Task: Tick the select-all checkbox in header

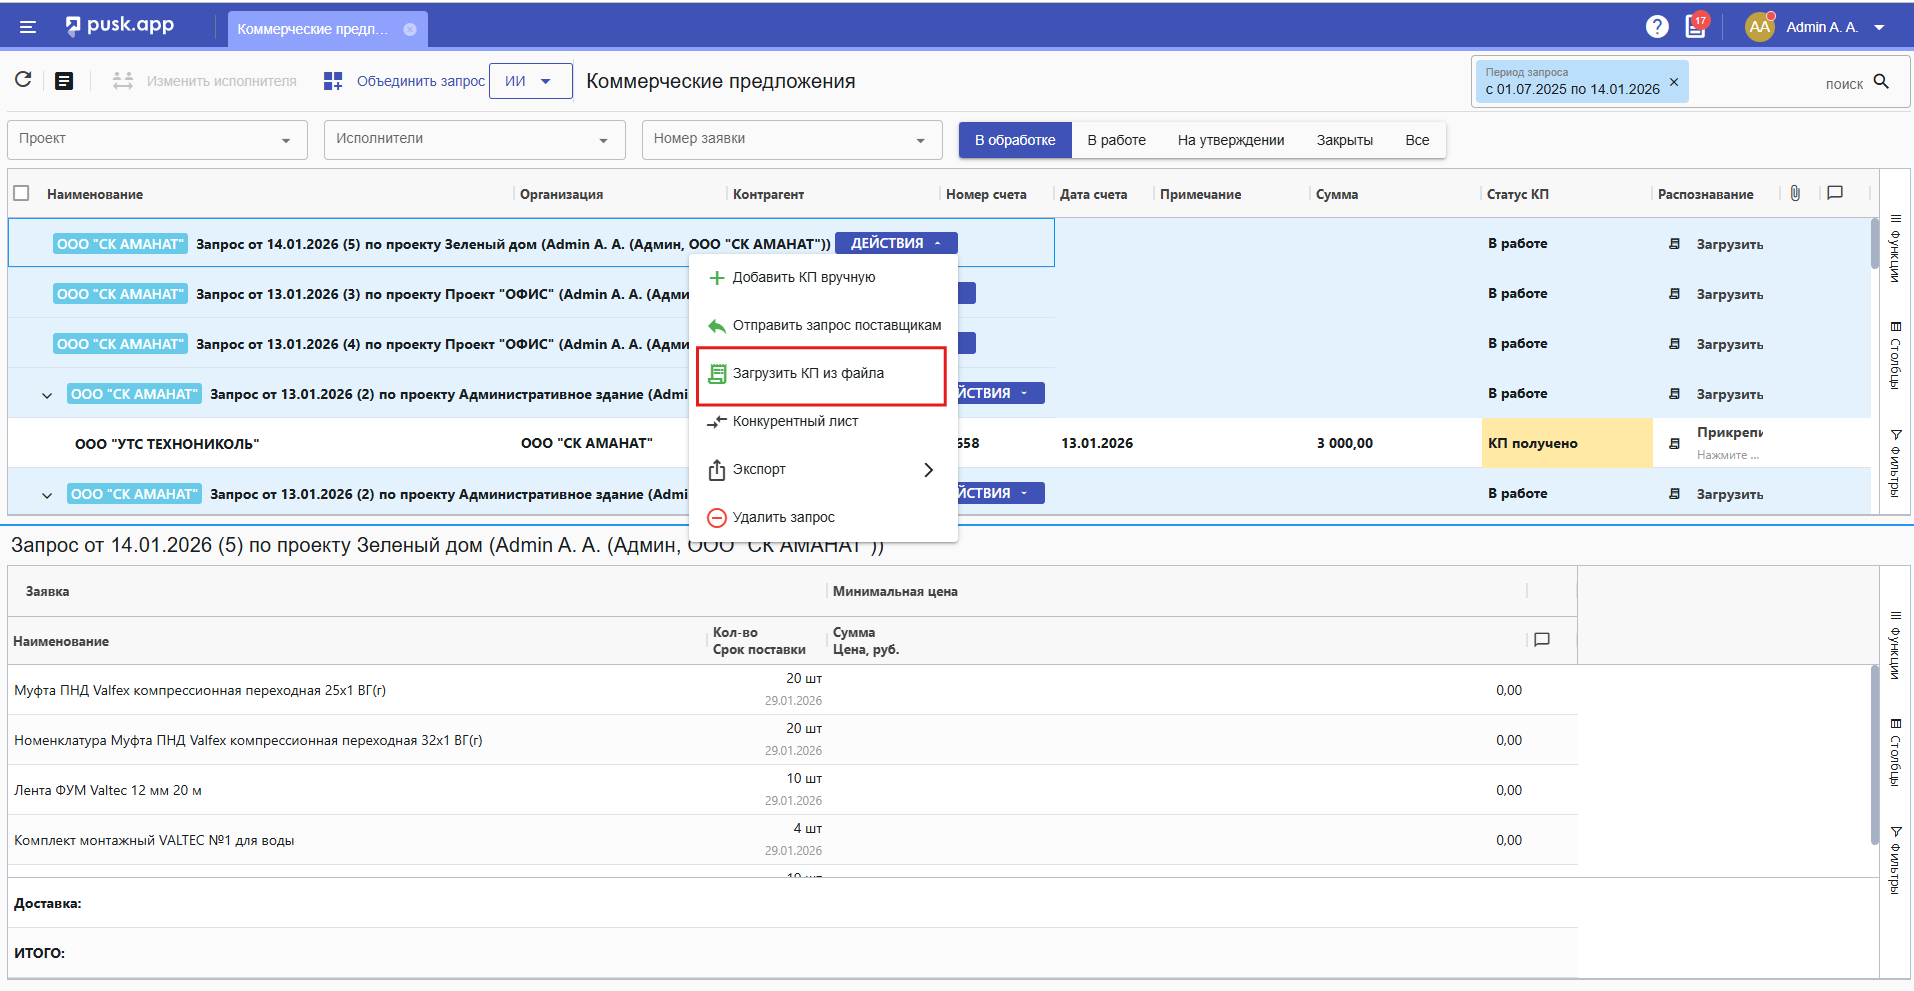Action: click(x=21, y=193)
